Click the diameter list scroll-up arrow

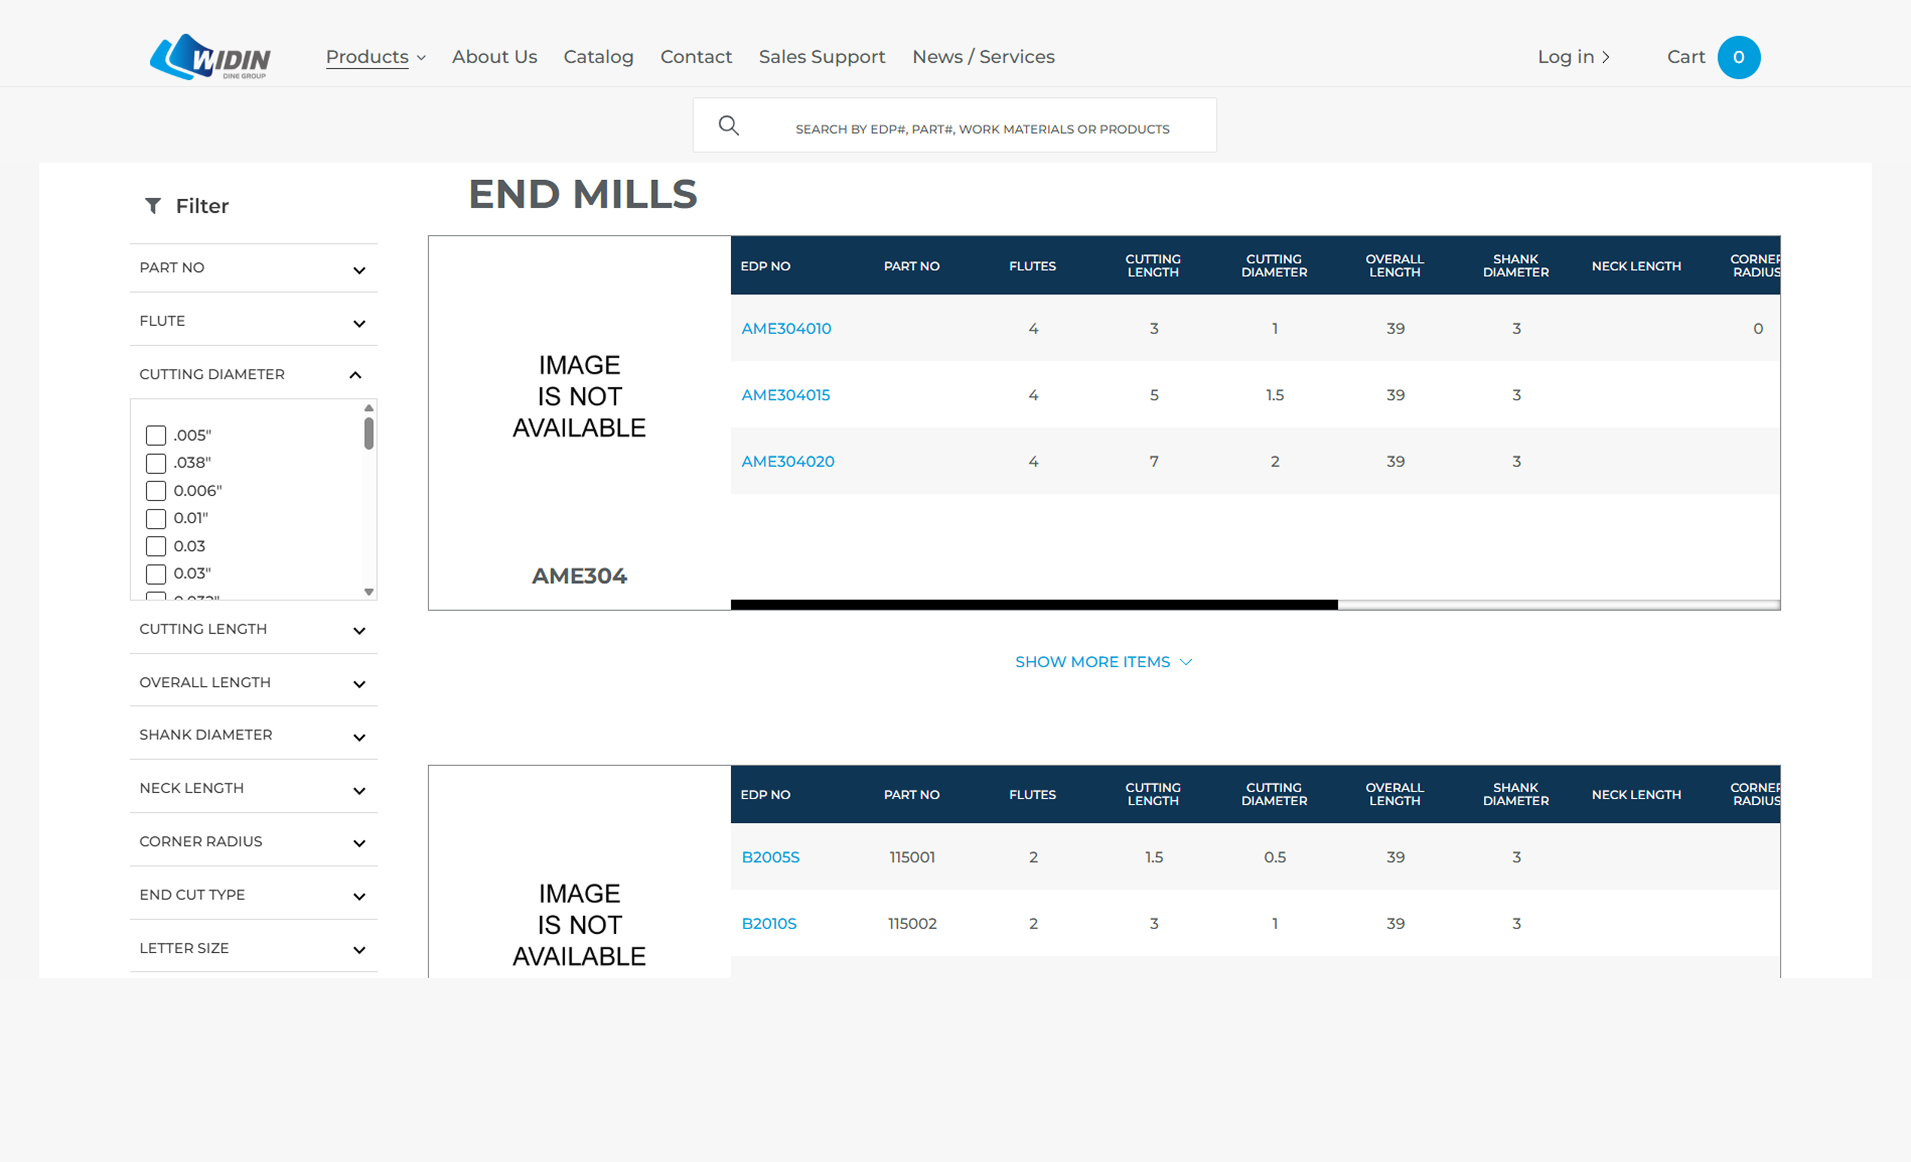369,408
